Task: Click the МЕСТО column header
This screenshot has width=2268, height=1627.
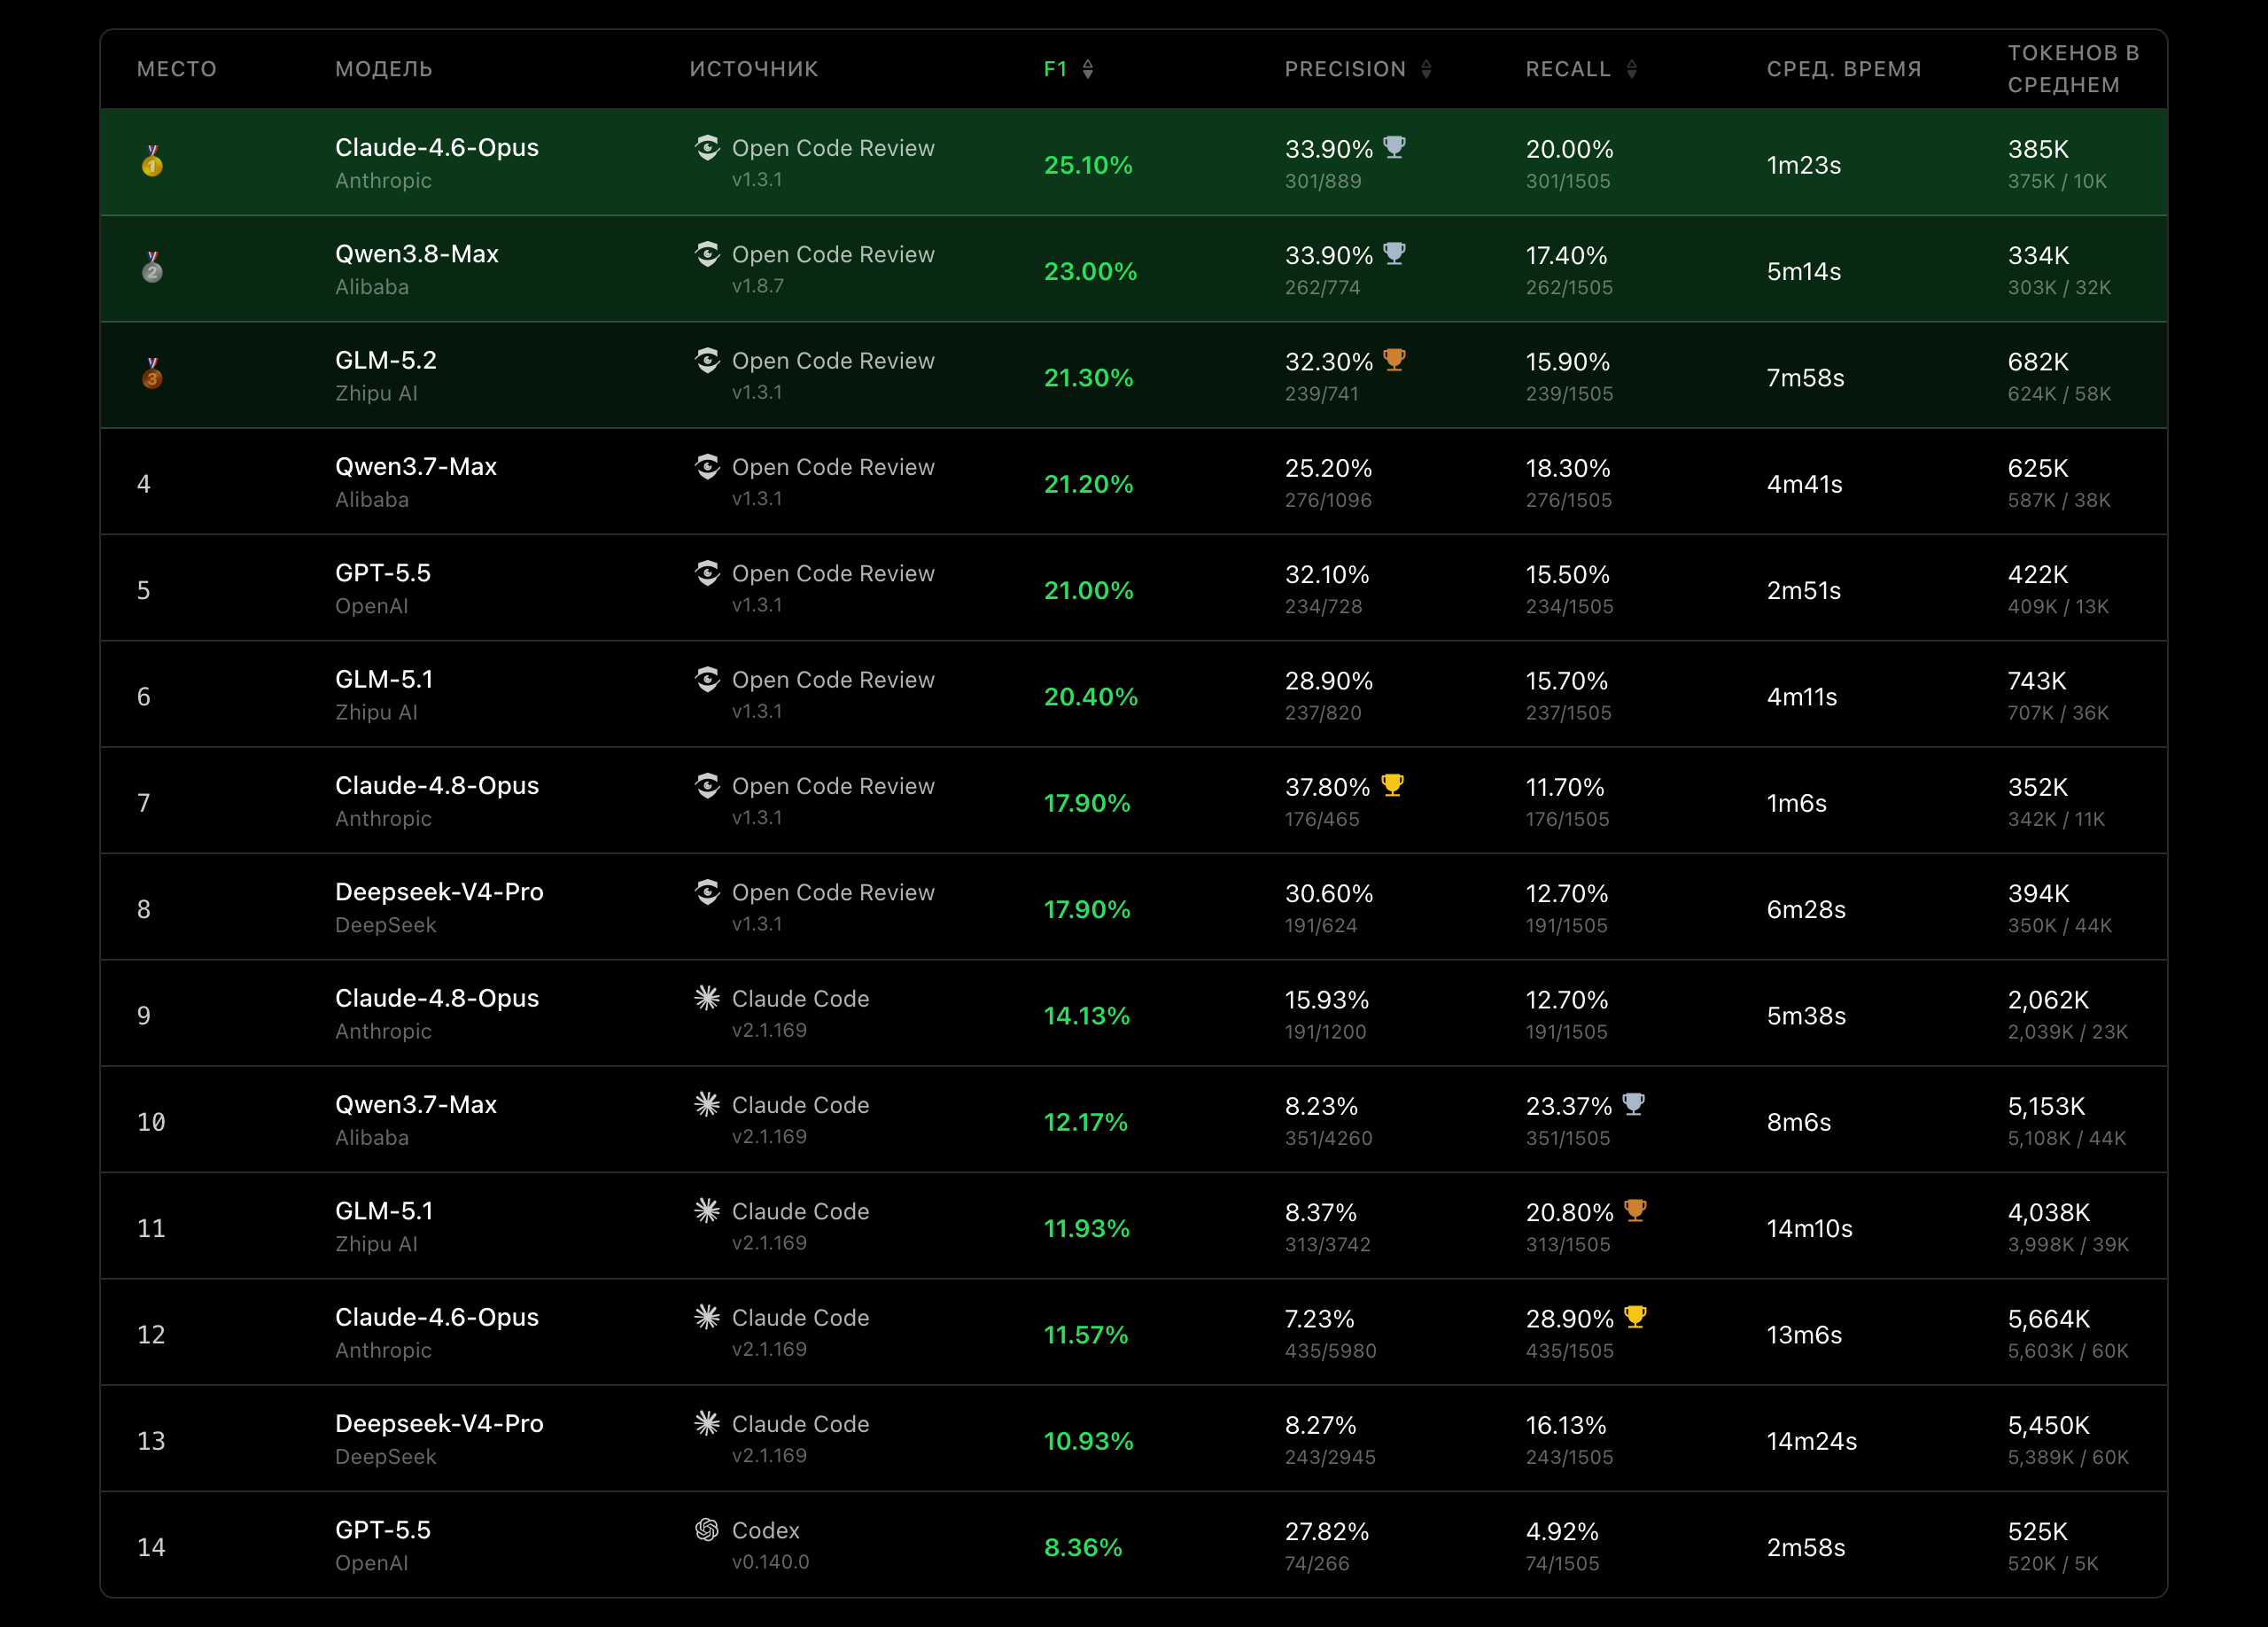Action: [177, 69]
